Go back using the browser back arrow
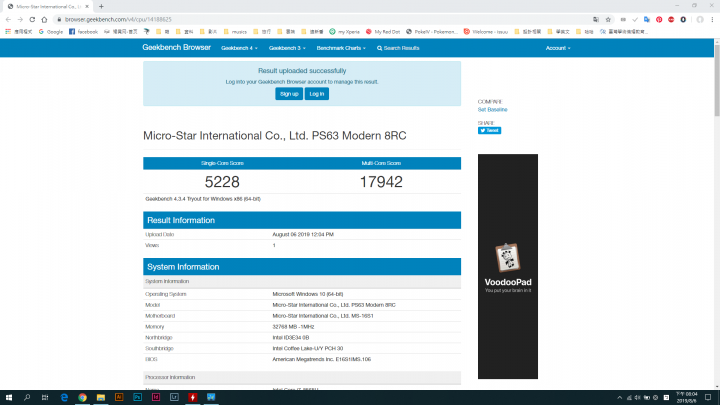The image size is (720, 405). click(x=8, y=19)
